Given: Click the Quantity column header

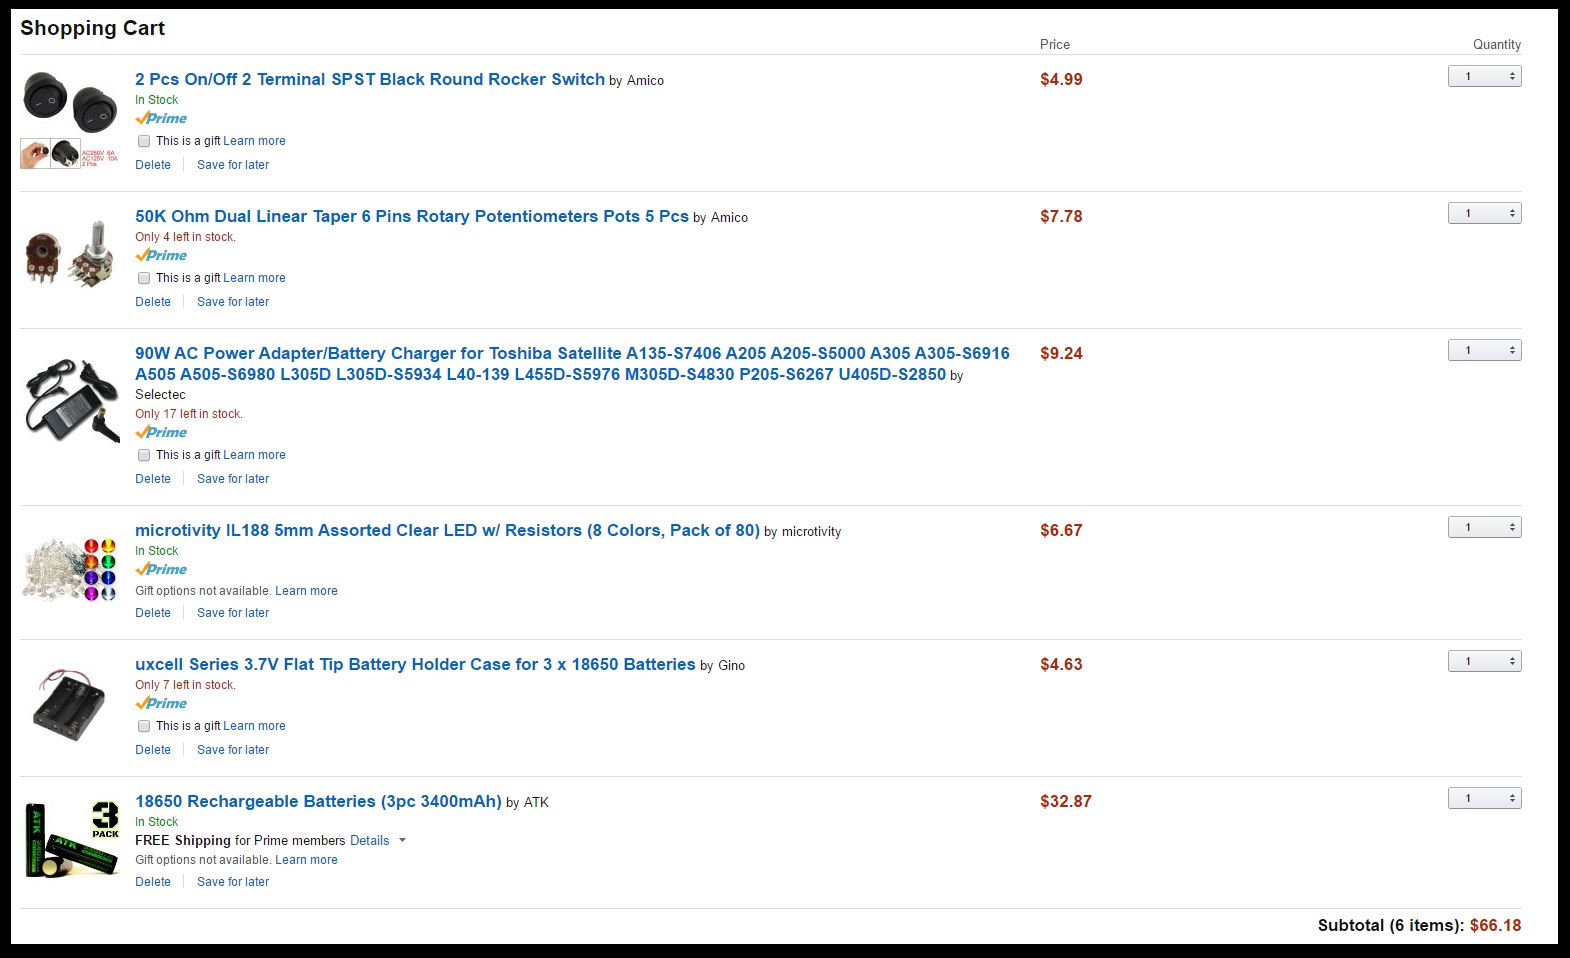Looking at the screenshot, I should (x=1497, y=44).
